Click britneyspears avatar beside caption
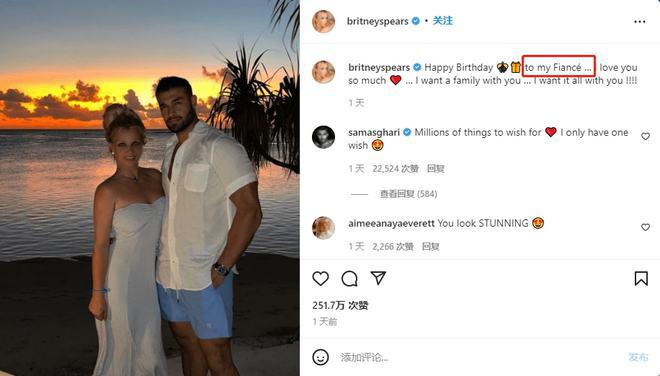The height and width of the screenshot is (376, 660). [x=323, y=72]
